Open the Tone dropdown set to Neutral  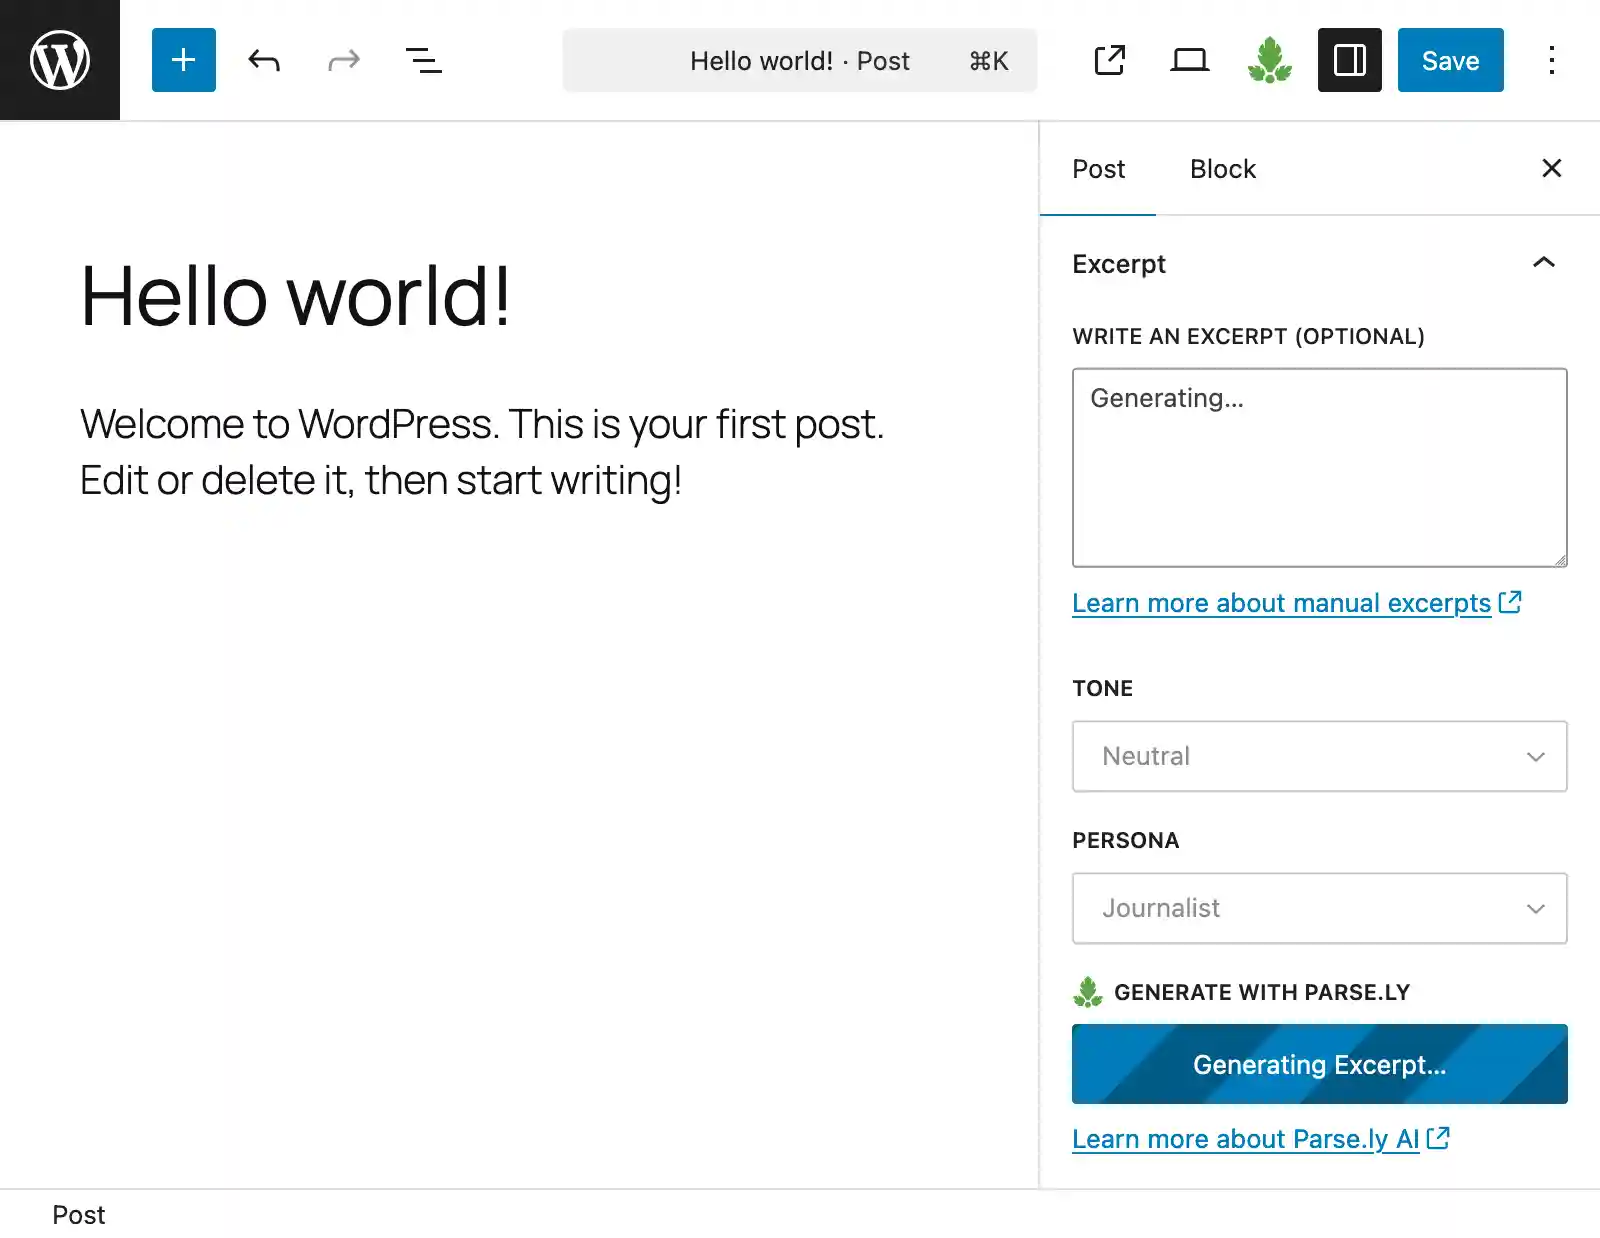1319,756
